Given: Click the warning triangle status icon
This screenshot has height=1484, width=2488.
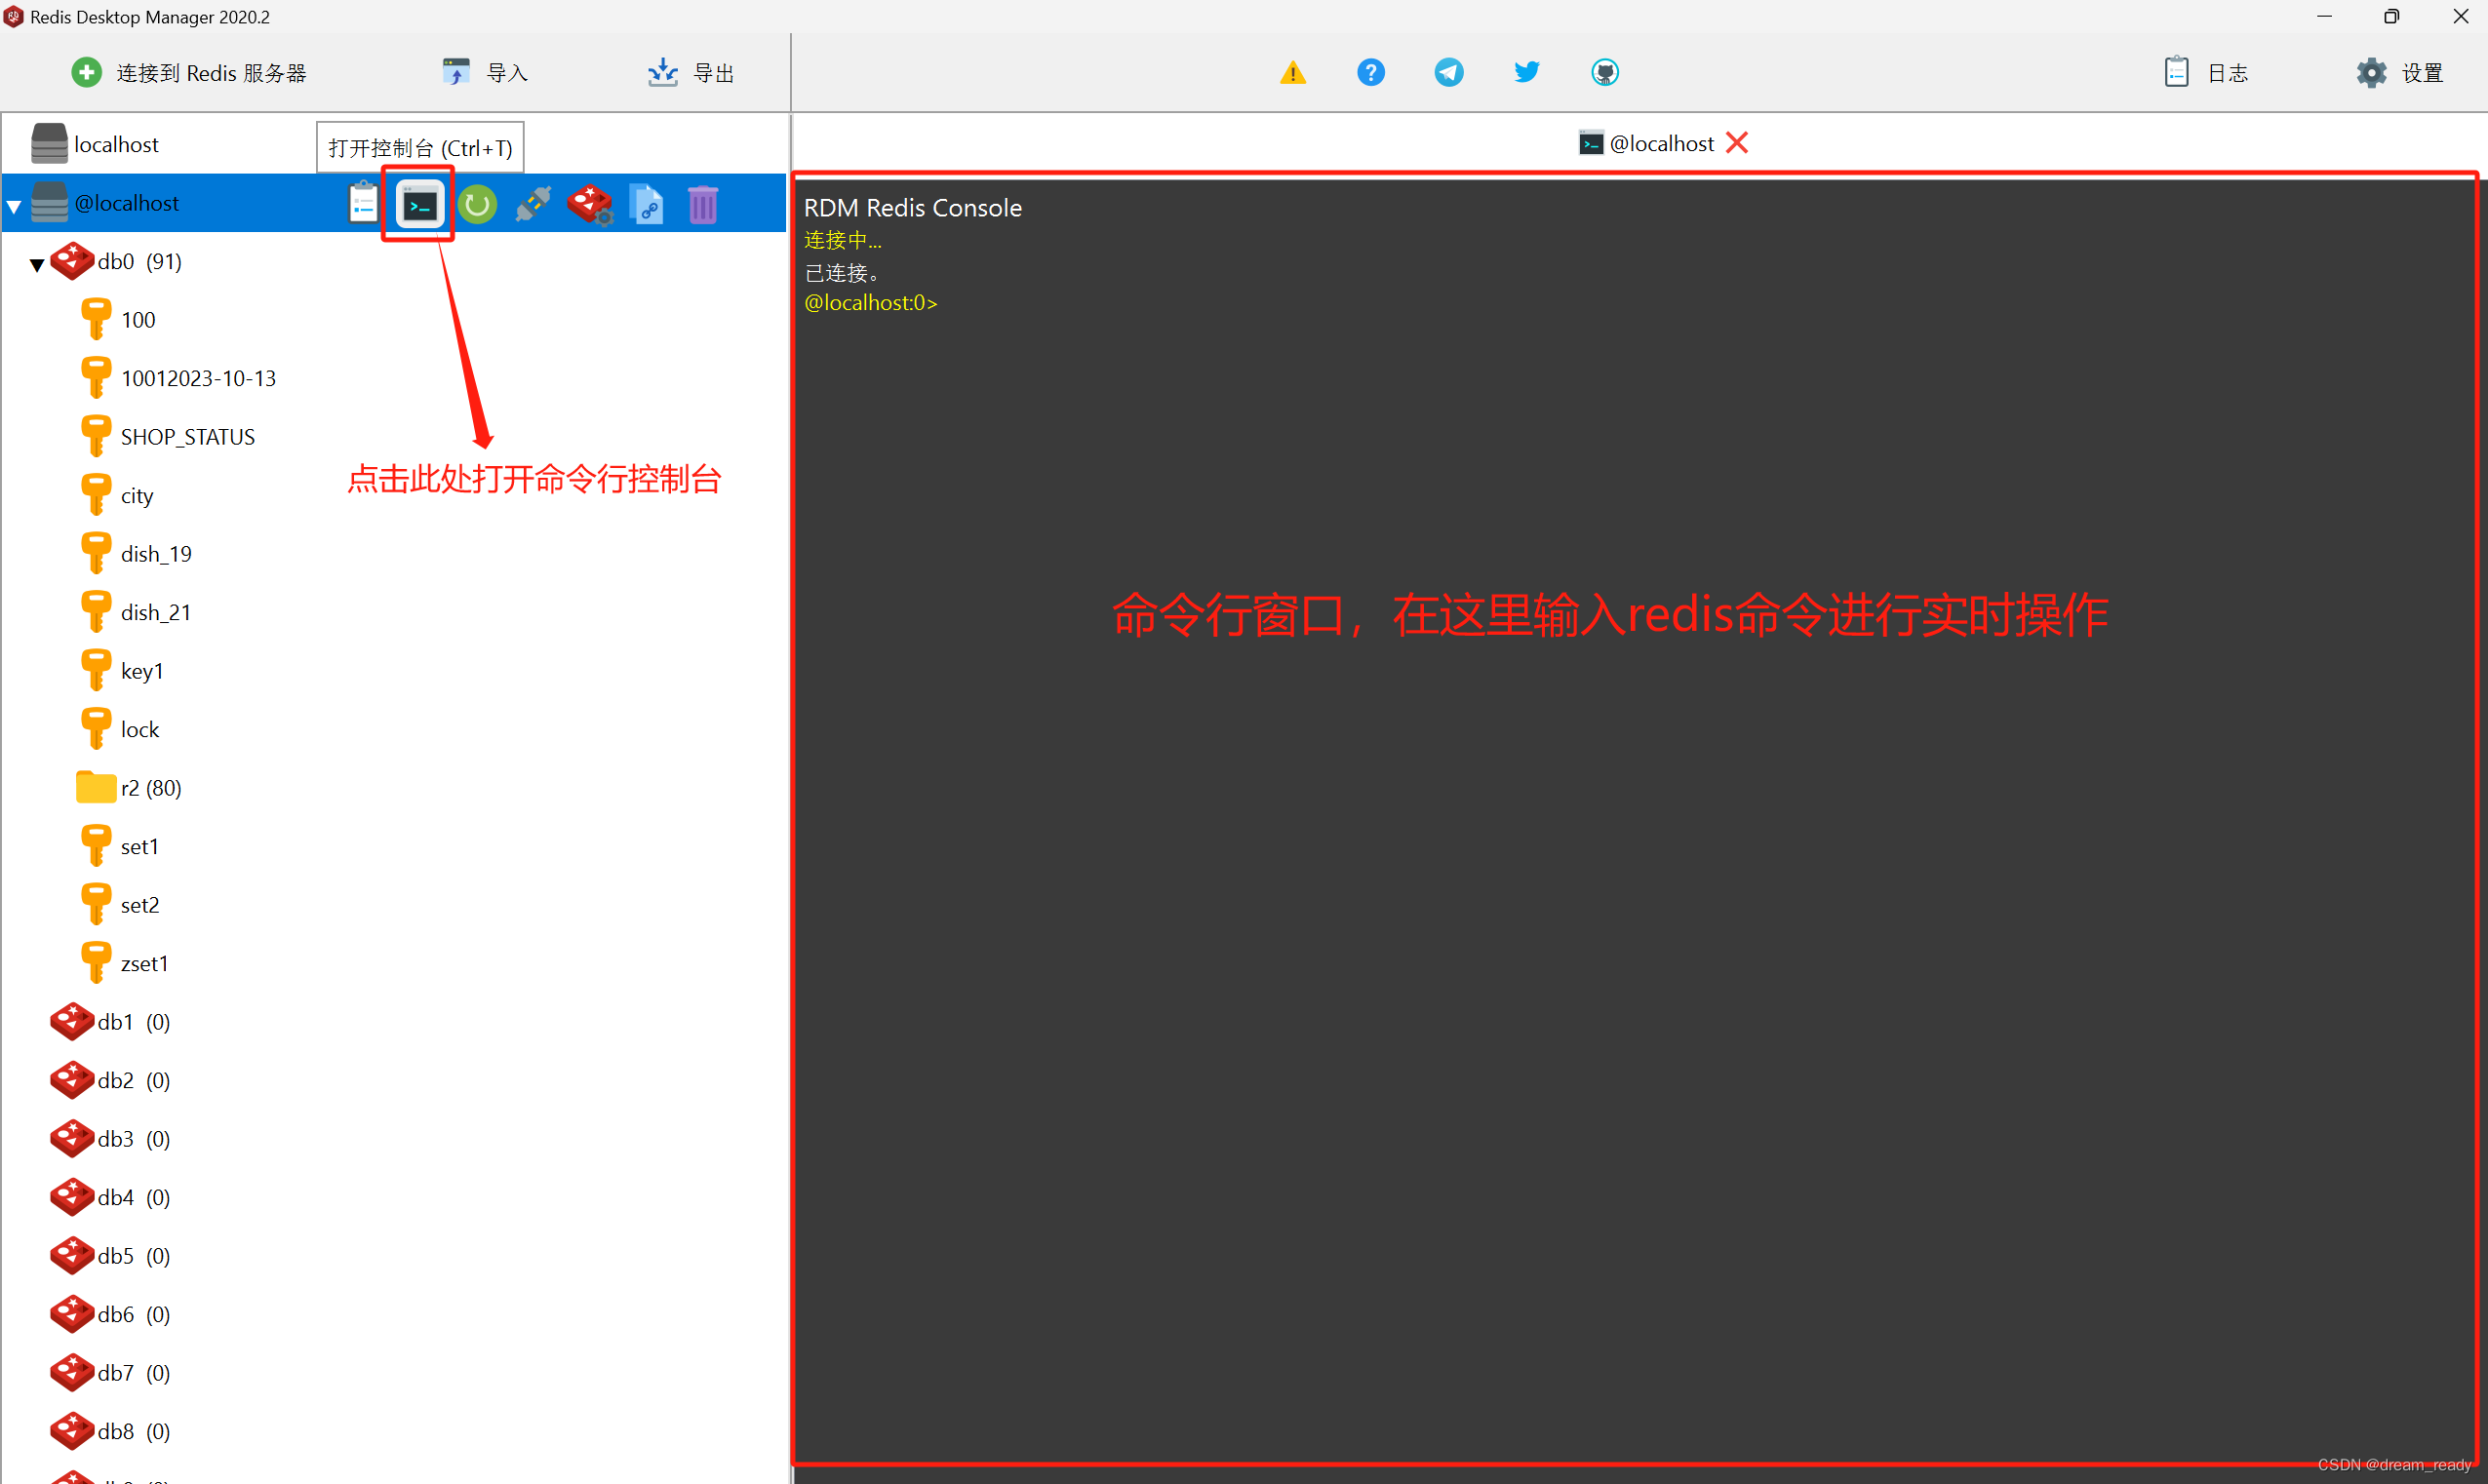Looking at the screenshot, I should point(1288,72).
